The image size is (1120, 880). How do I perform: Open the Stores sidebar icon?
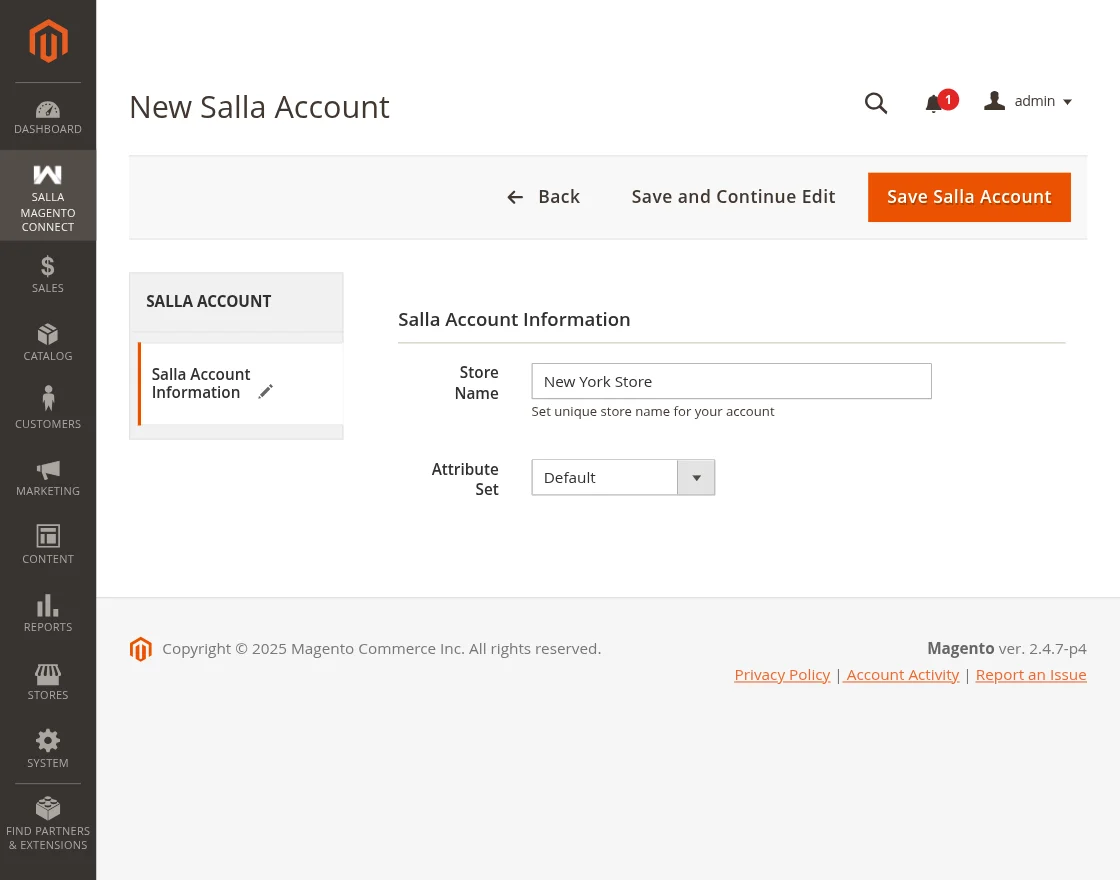tap(47, 674)
